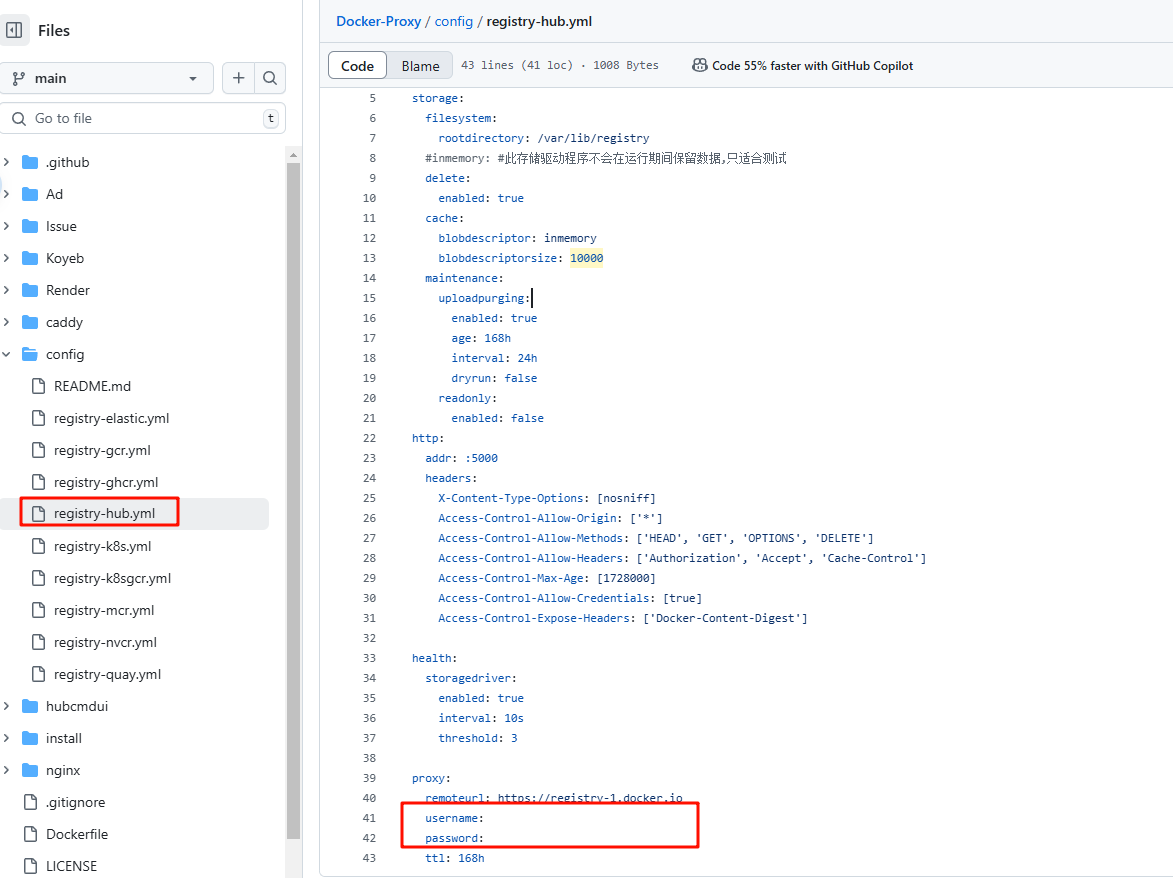Image resolution: width=1173 pixels, height=878 pixels.
Task: Type in the Go to file field
Action: [140, 118]
